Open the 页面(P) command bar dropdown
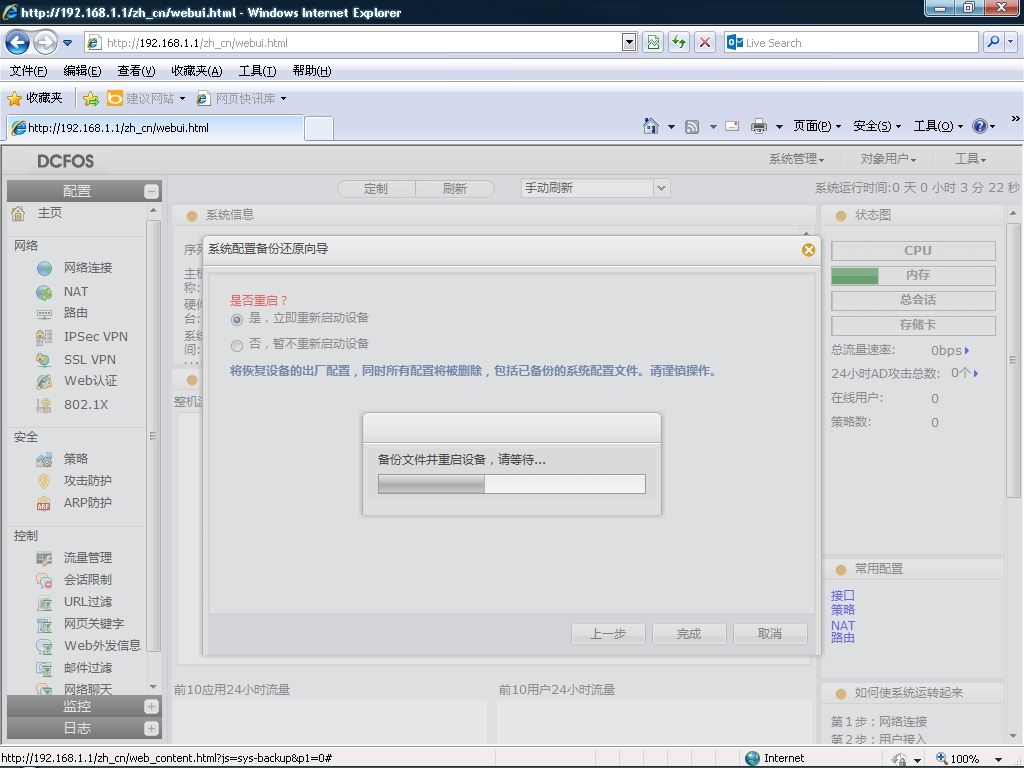Screen dimensions: 1024x768 click(817, 126)
